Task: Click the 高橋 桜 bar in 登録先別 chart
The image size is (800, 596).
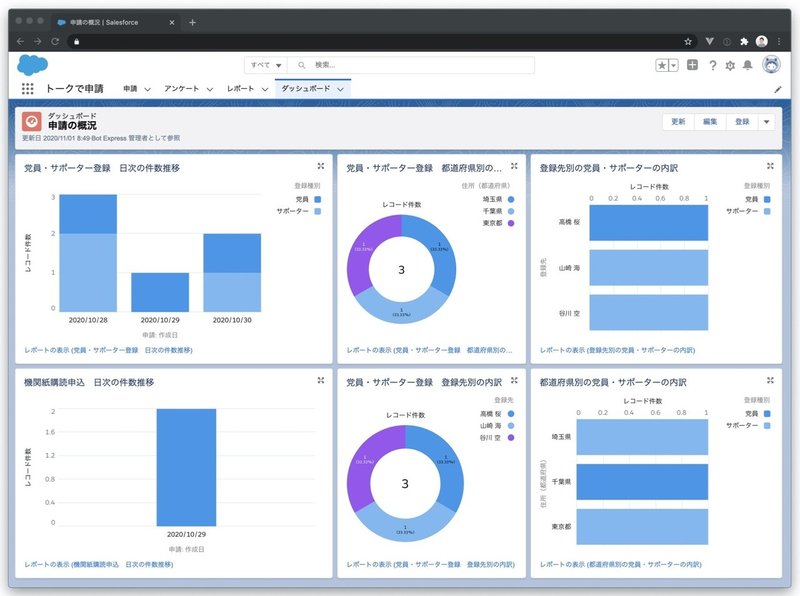Action: coord(648,223)
